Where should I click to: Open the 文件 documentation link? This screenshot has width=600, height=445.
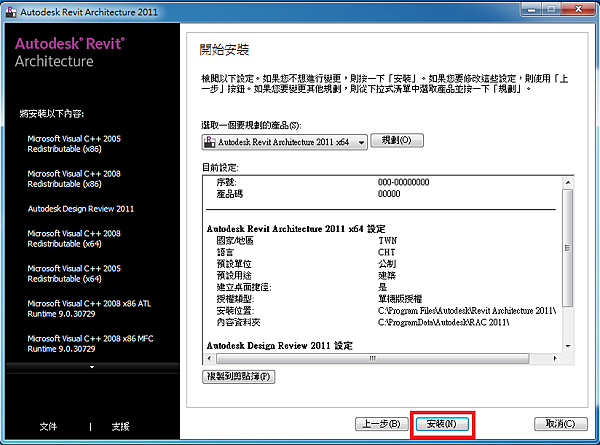[x=48, y=426]
